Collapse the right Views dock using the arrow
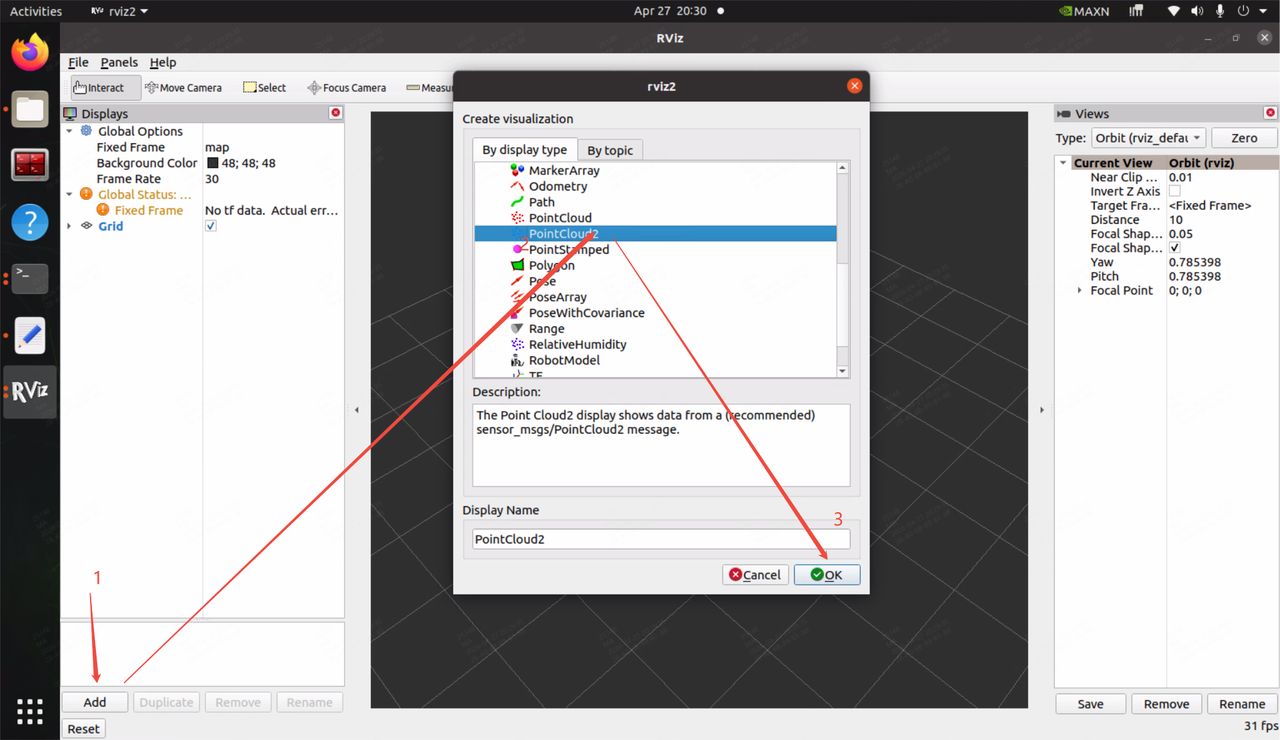1280x740 pixels. 1042,410
